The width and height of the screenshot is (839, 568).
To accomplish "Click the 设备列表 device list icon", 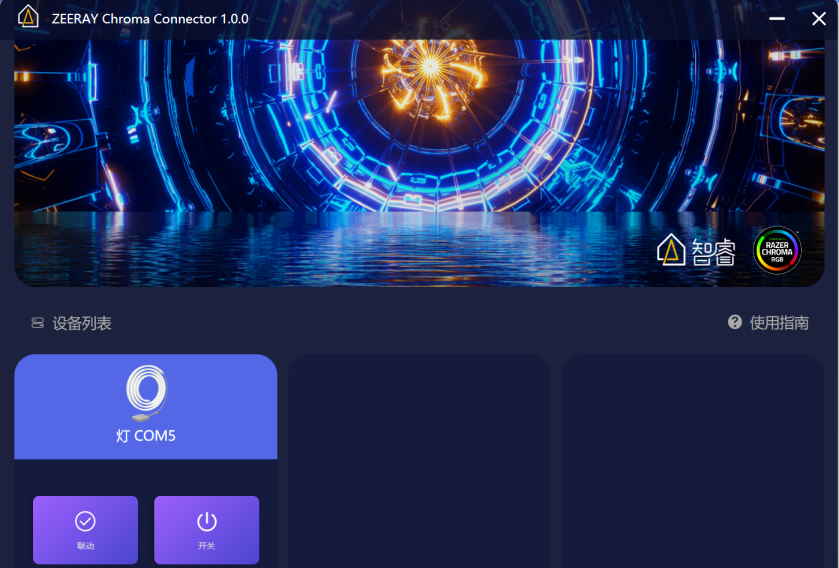I will [37, 323].
